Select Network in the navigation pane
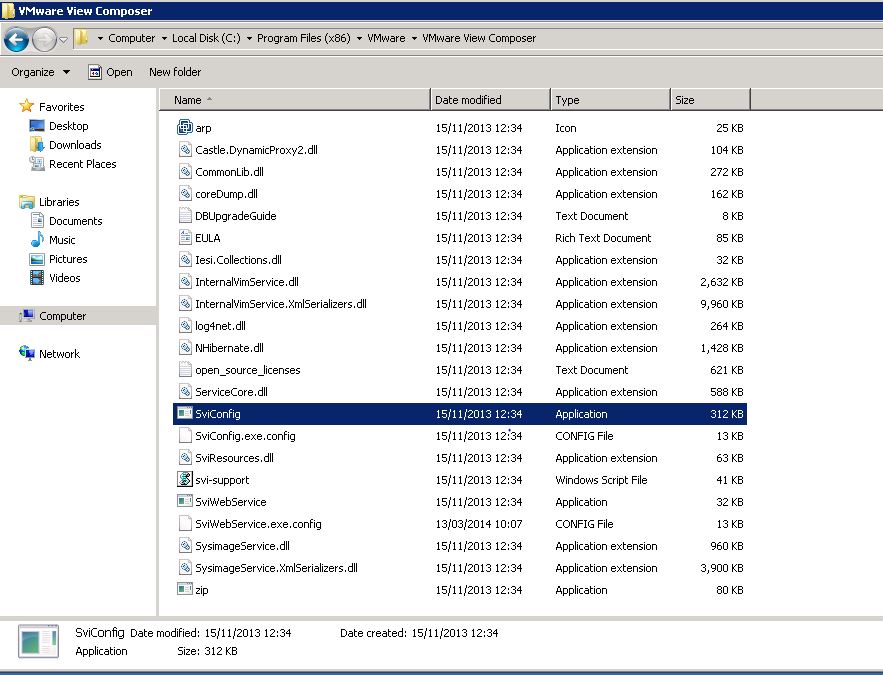The width and height of the screenshot is (883, 675). point(59,354)
